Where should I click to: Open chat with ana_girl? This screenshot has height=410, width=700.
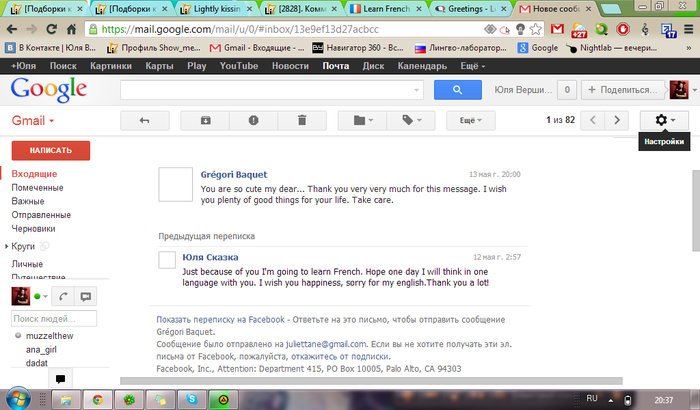(x=41, y=350)
